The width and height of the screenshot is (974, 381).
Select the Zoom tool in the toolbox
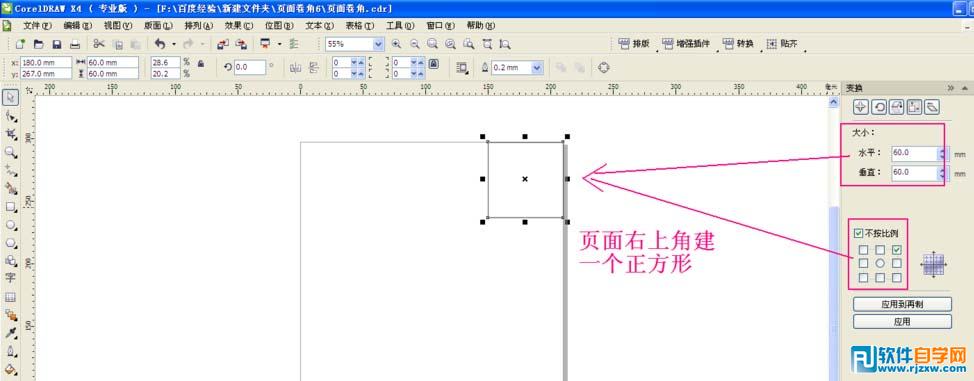(11, 152)
